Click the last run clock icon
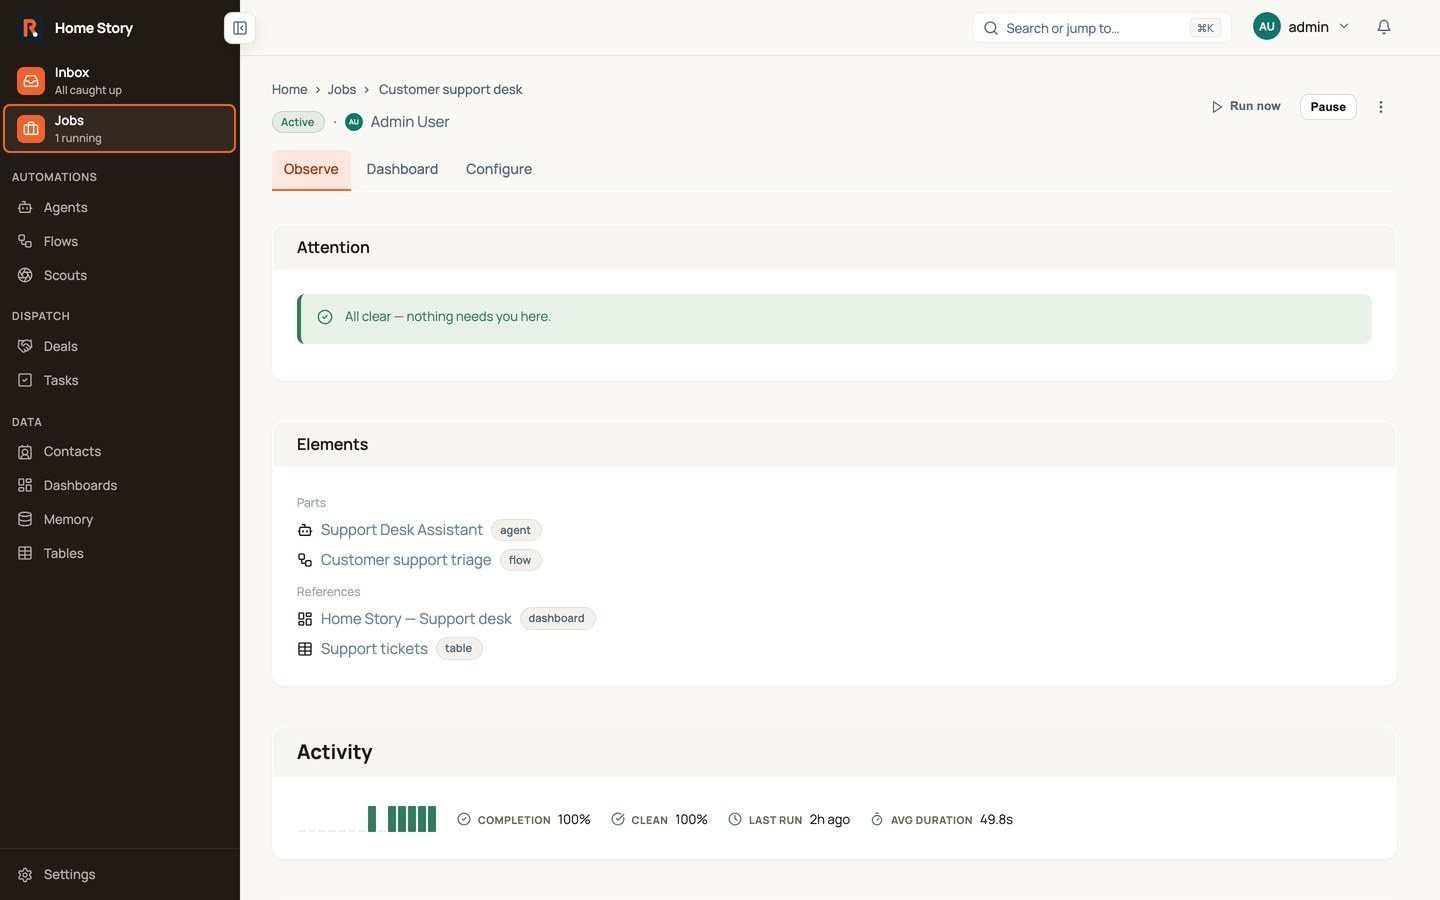Viewport: 1440px width, 900px height. tap(735, 819)
